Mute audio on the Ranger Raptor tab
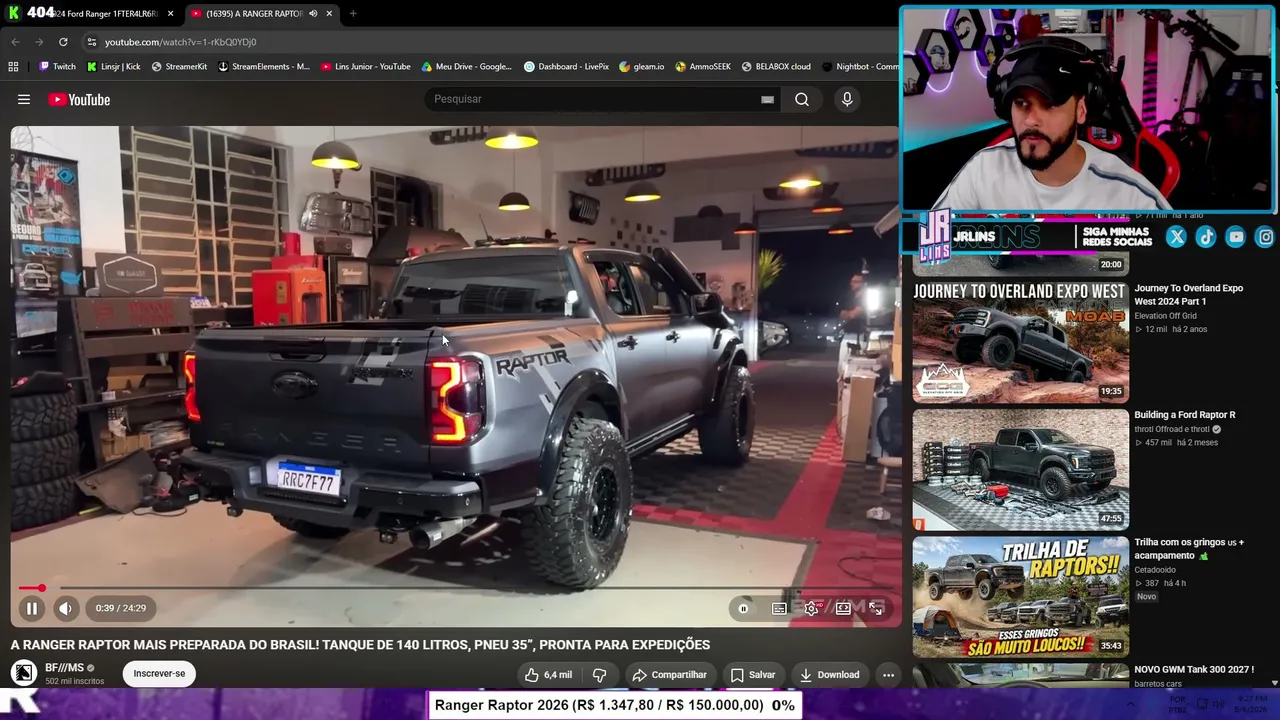1280x720 pixels. coord(313,13)
